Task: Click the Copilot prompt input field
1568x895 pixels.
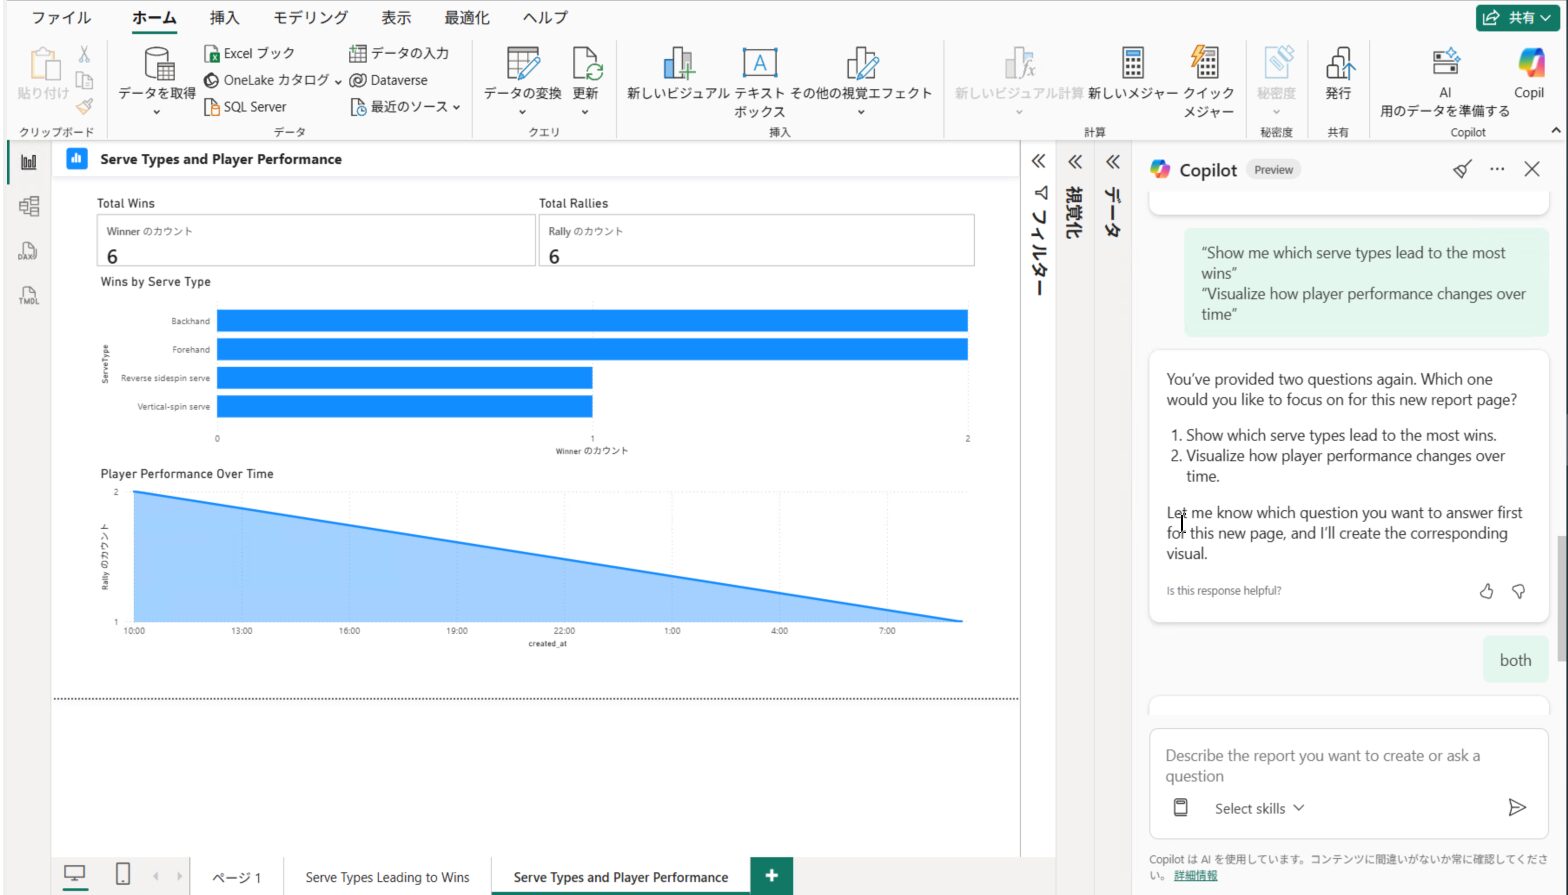Action: (1340, 766)
